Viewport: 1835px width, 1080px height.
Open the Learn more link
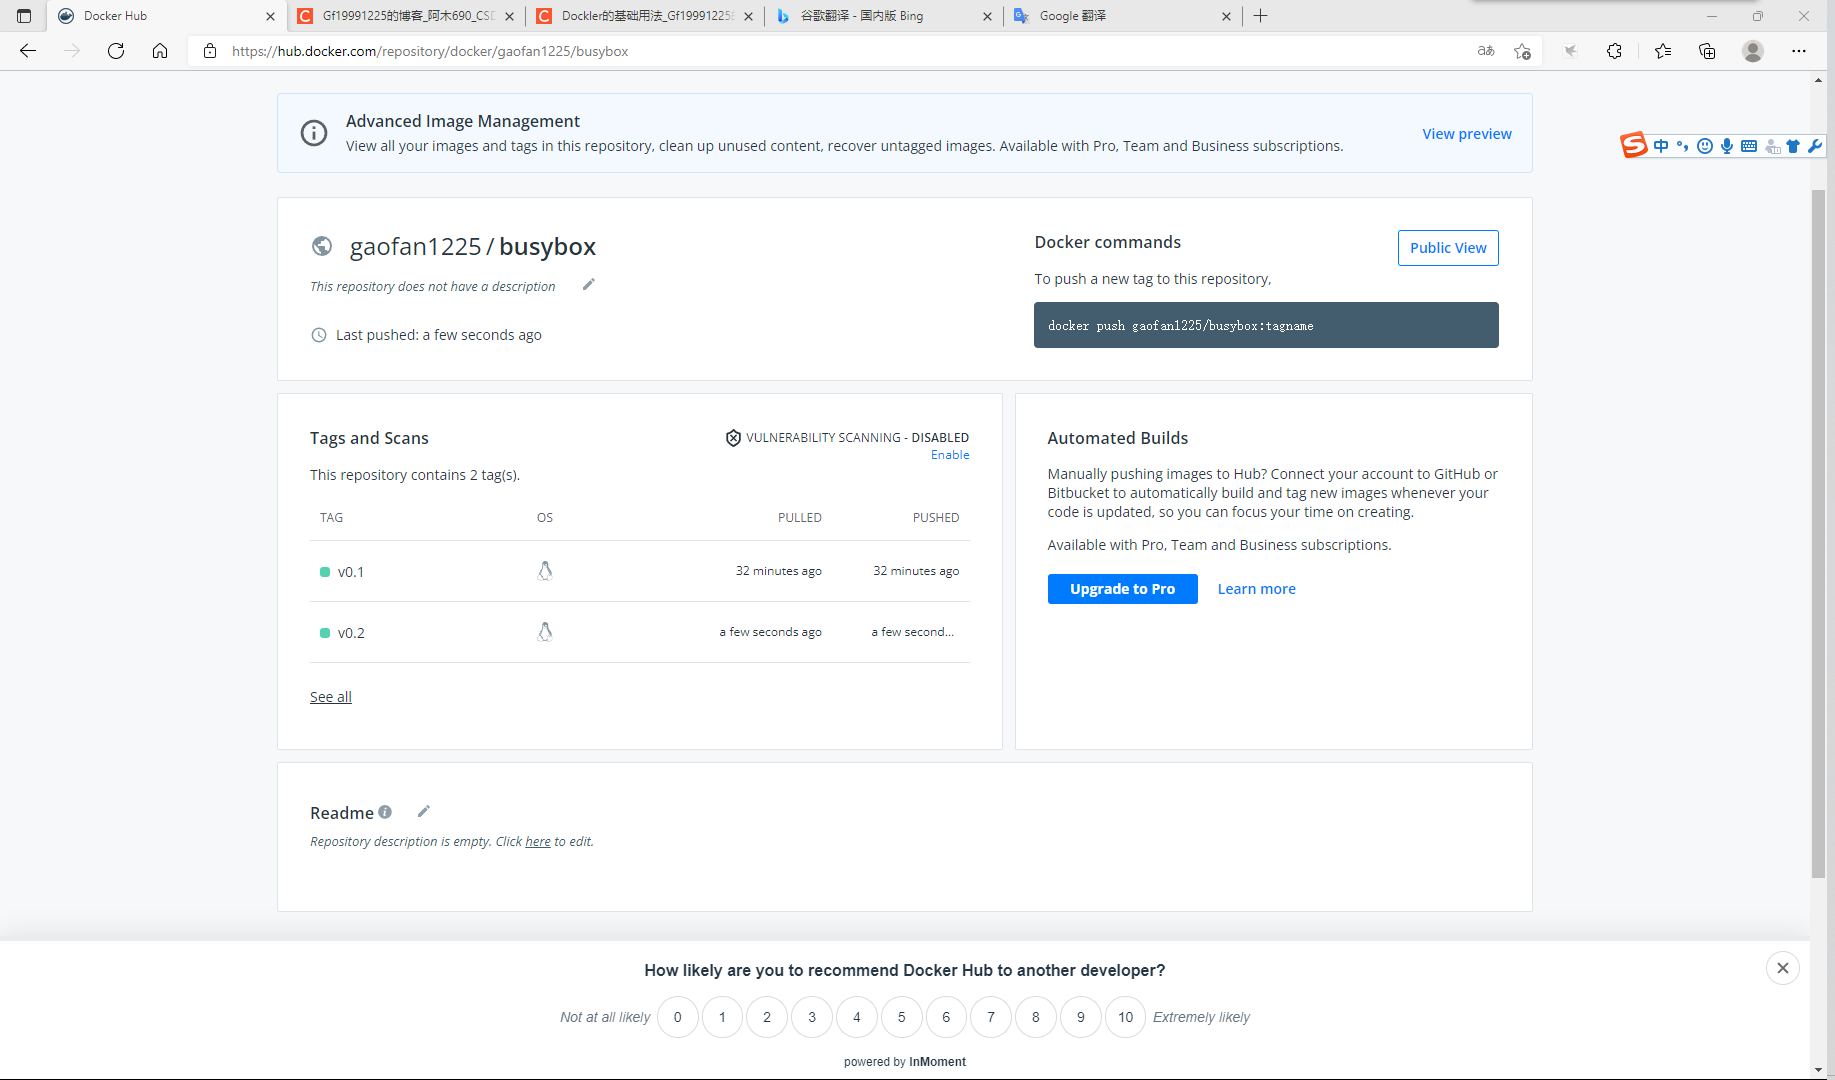(1256, 589)
